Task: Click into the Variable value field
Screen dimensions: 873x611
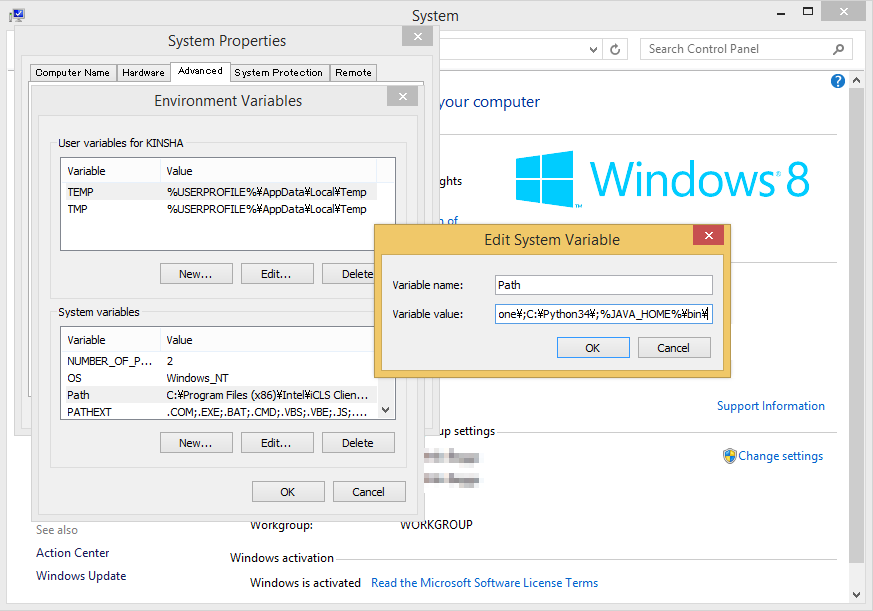Action: [x=603, y=314]
